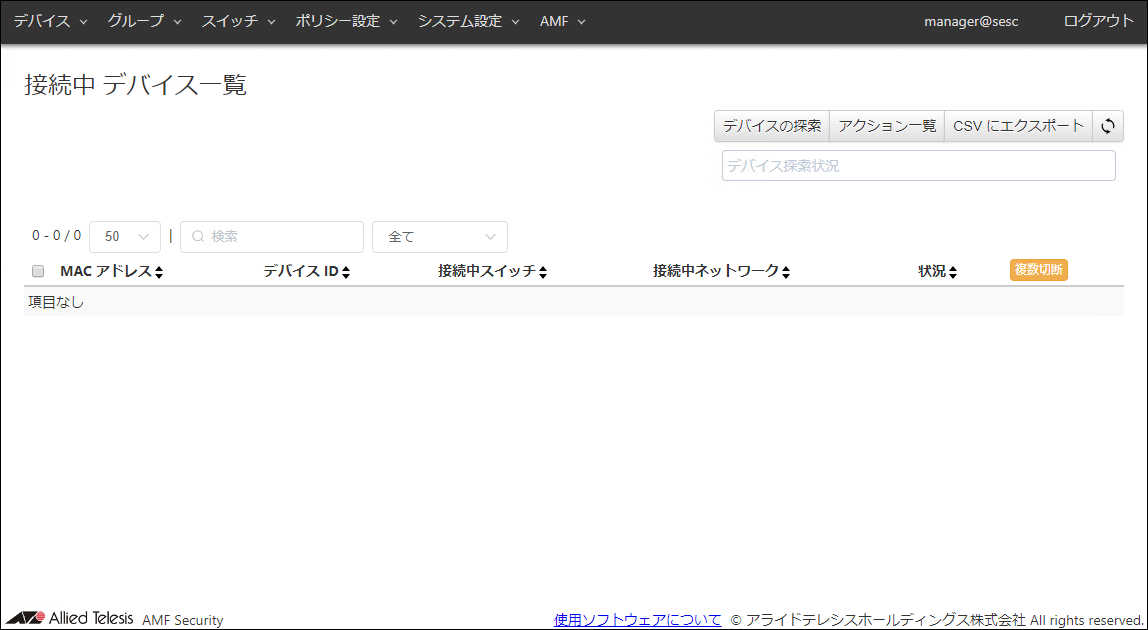This screenshot has height=630, width=1148.
Task: Sort by MAC アドレス column arrows
Action: (159, 272)
